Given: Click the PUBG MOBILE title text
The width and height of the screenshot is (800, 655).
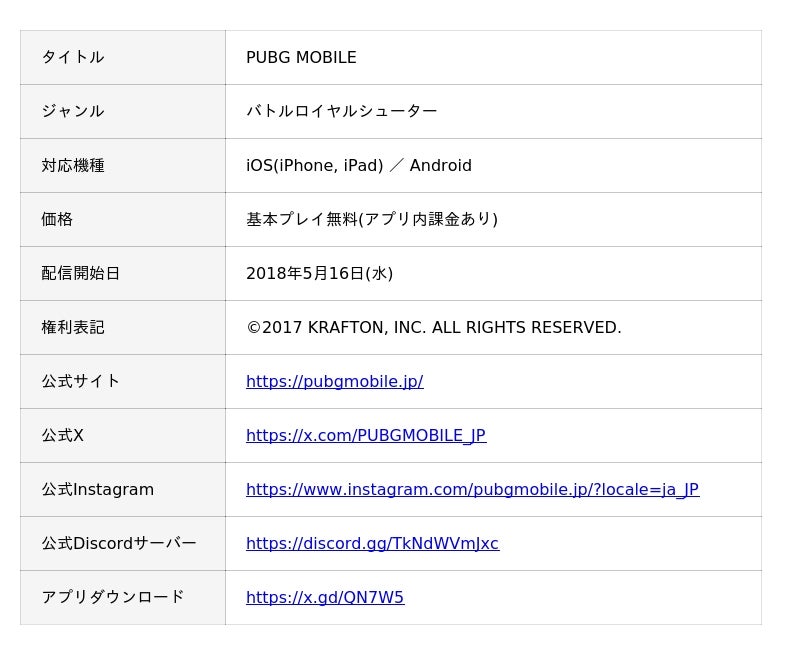Looking at the screenshot, I should [301, 58].
